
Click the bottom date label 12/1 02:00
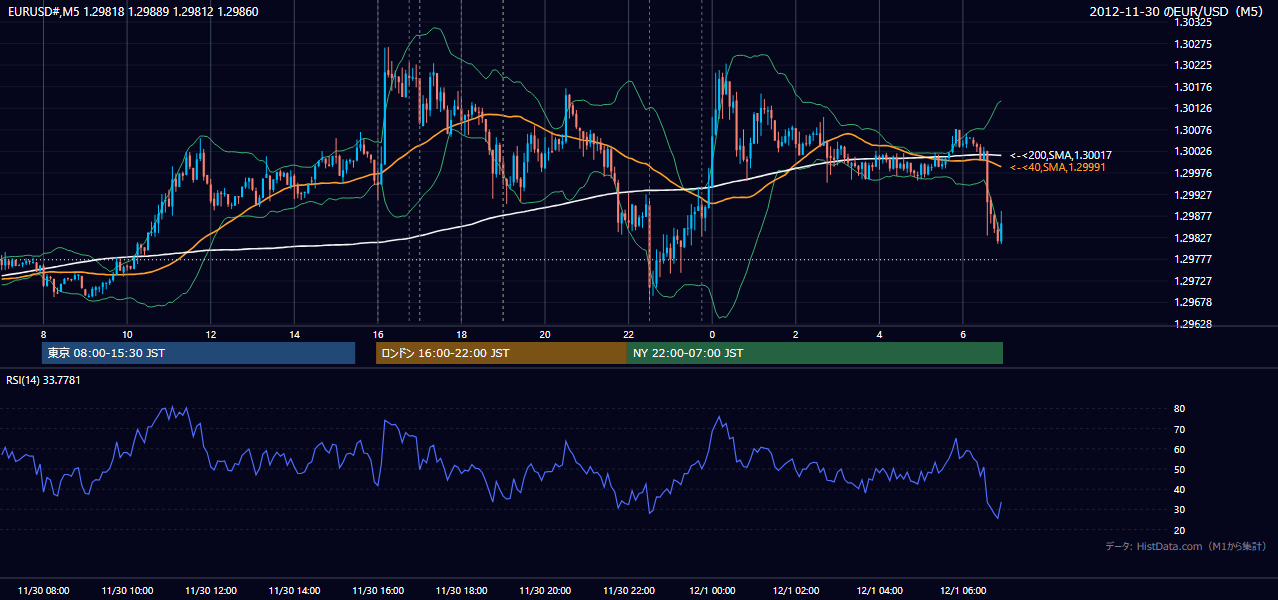point(795,591)
